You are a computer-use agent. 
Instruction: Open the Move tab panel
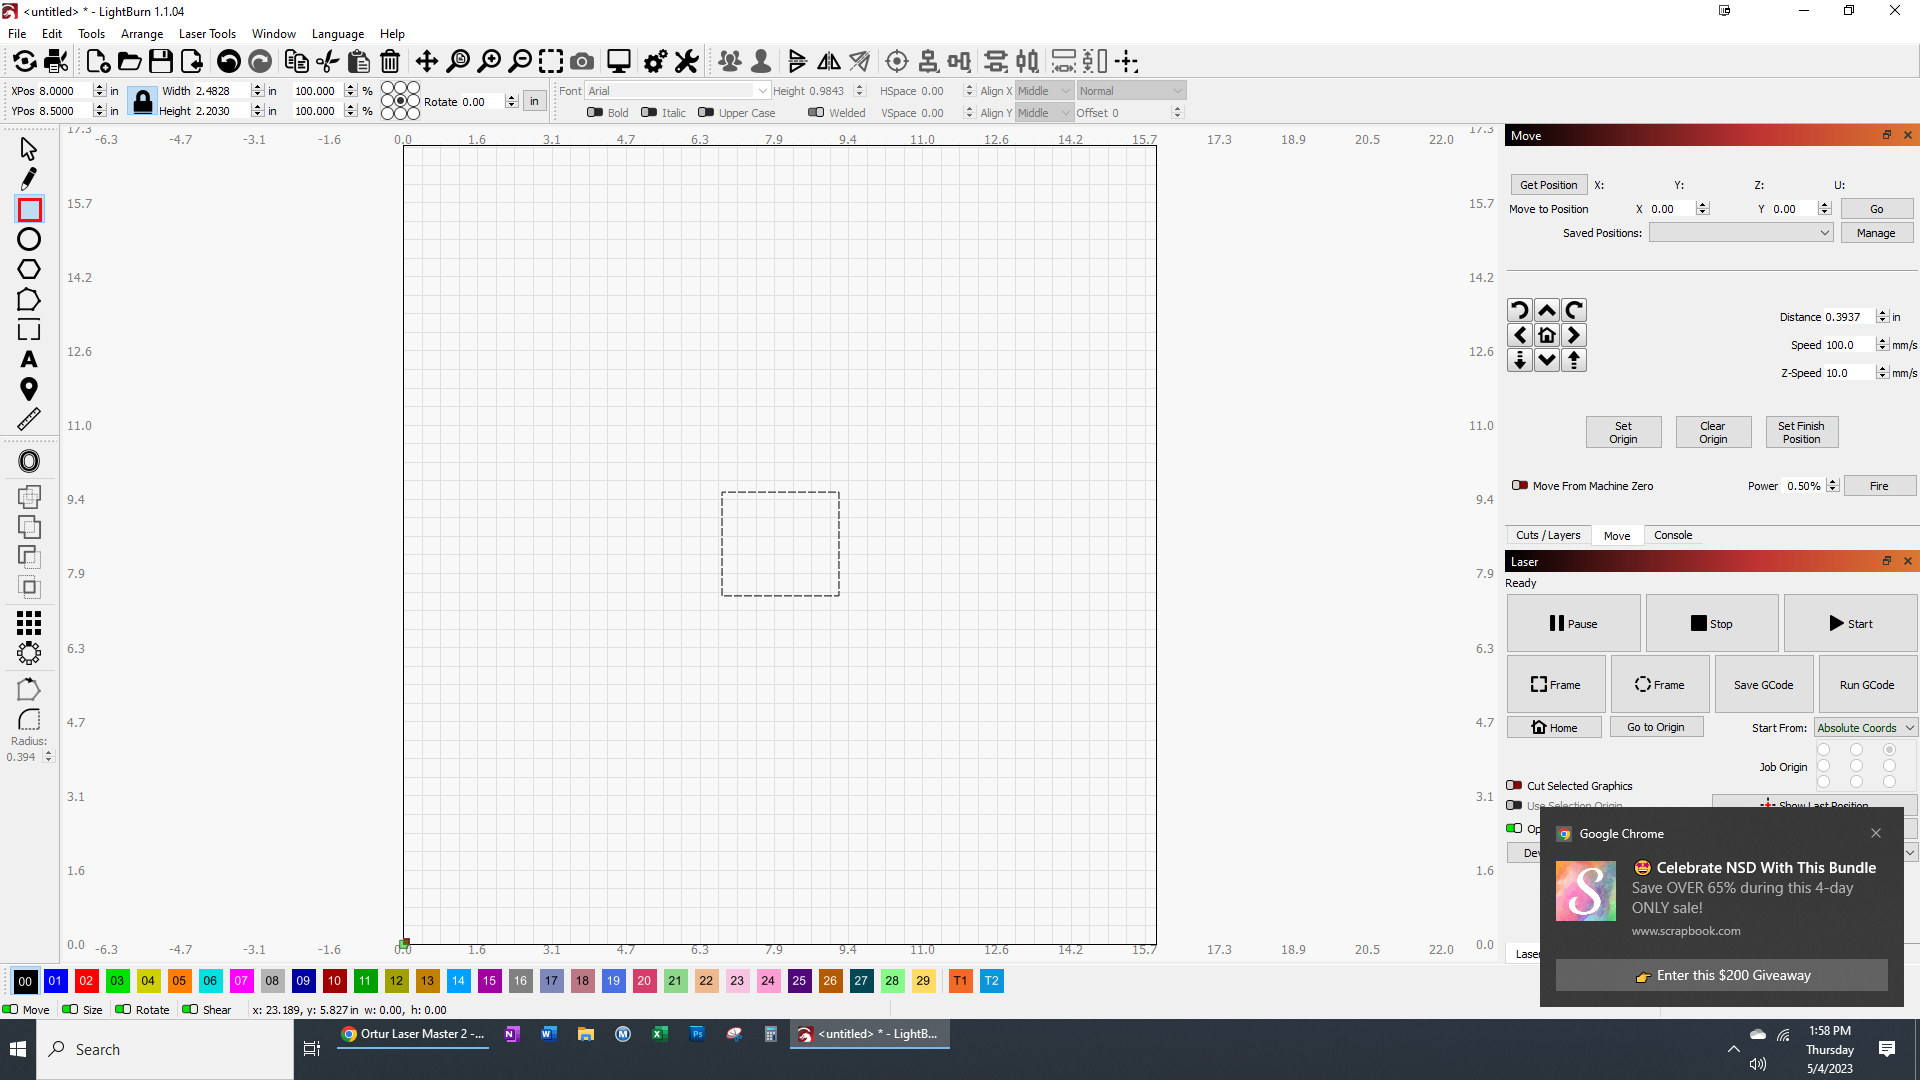pyautogui.click(x=1615, y=534)
